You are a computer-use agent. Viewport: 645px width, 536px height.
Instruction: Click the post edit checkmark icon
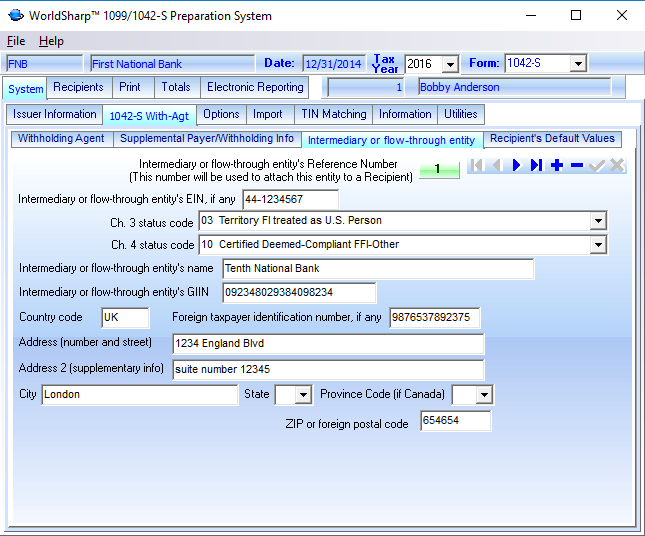tap(597, 166)
